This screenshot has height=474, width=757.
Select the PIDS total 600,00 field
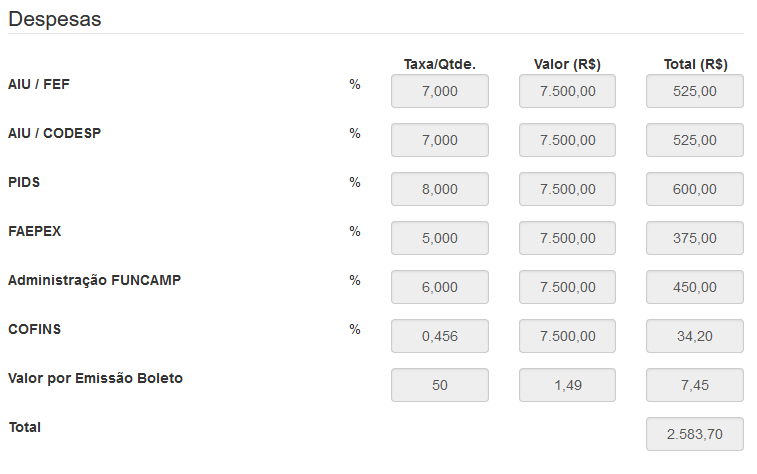point(695,189)
